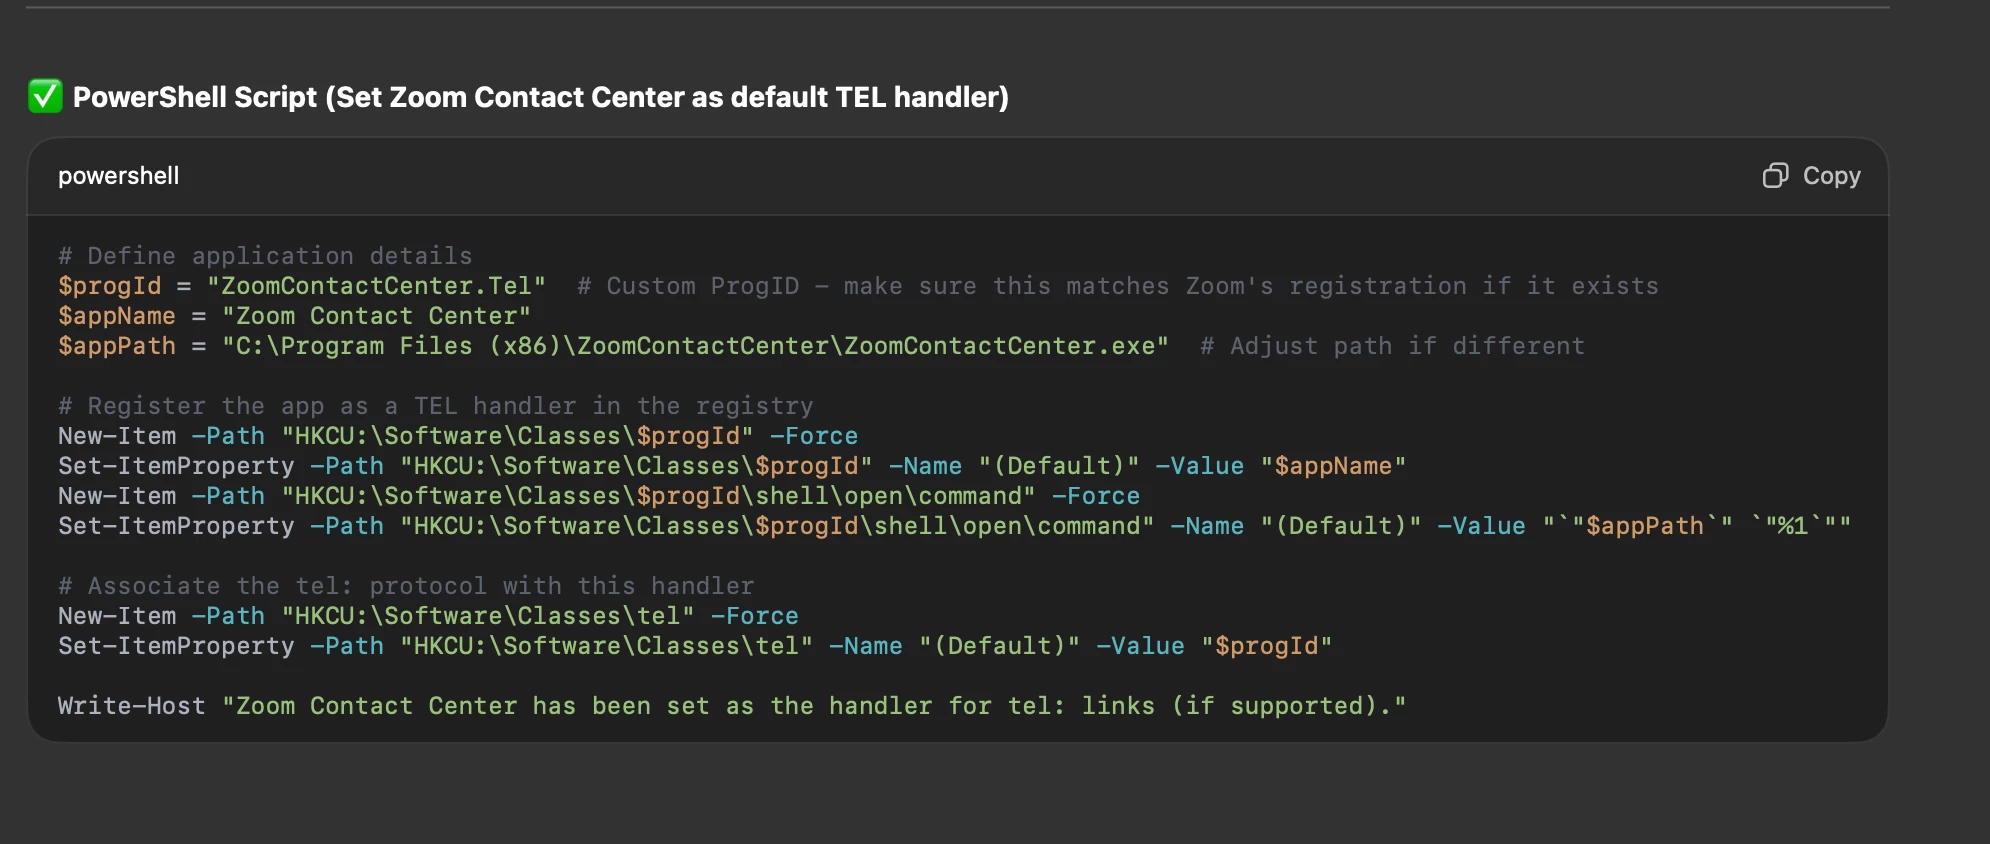Viewport: 1990px width, 844px height.
Task: Click the '# Custom ProgID' inline comment
Action: (1118, 286)
